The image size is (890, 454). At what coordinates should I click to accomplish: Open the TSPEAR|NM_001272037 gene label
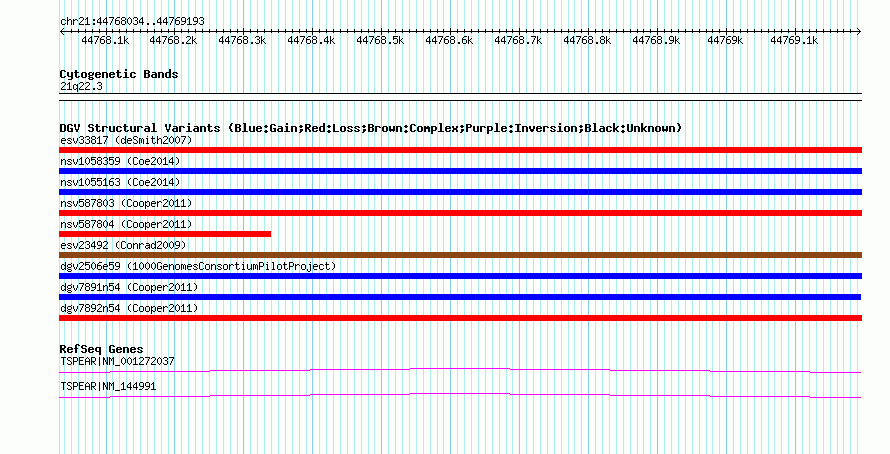(117, 361)
